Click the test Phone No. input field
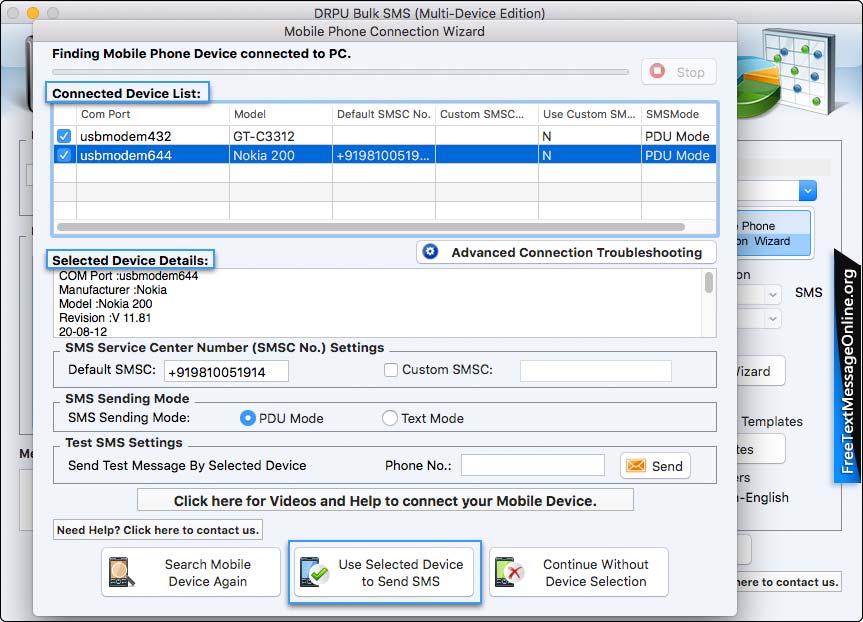Image resolution: width=863 pixels, height=622 pixels. click(x=533, y=465)
